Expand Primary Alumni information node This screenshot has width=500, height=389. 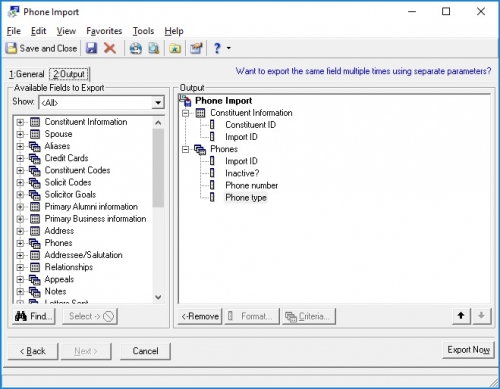[x=20, y=207]
